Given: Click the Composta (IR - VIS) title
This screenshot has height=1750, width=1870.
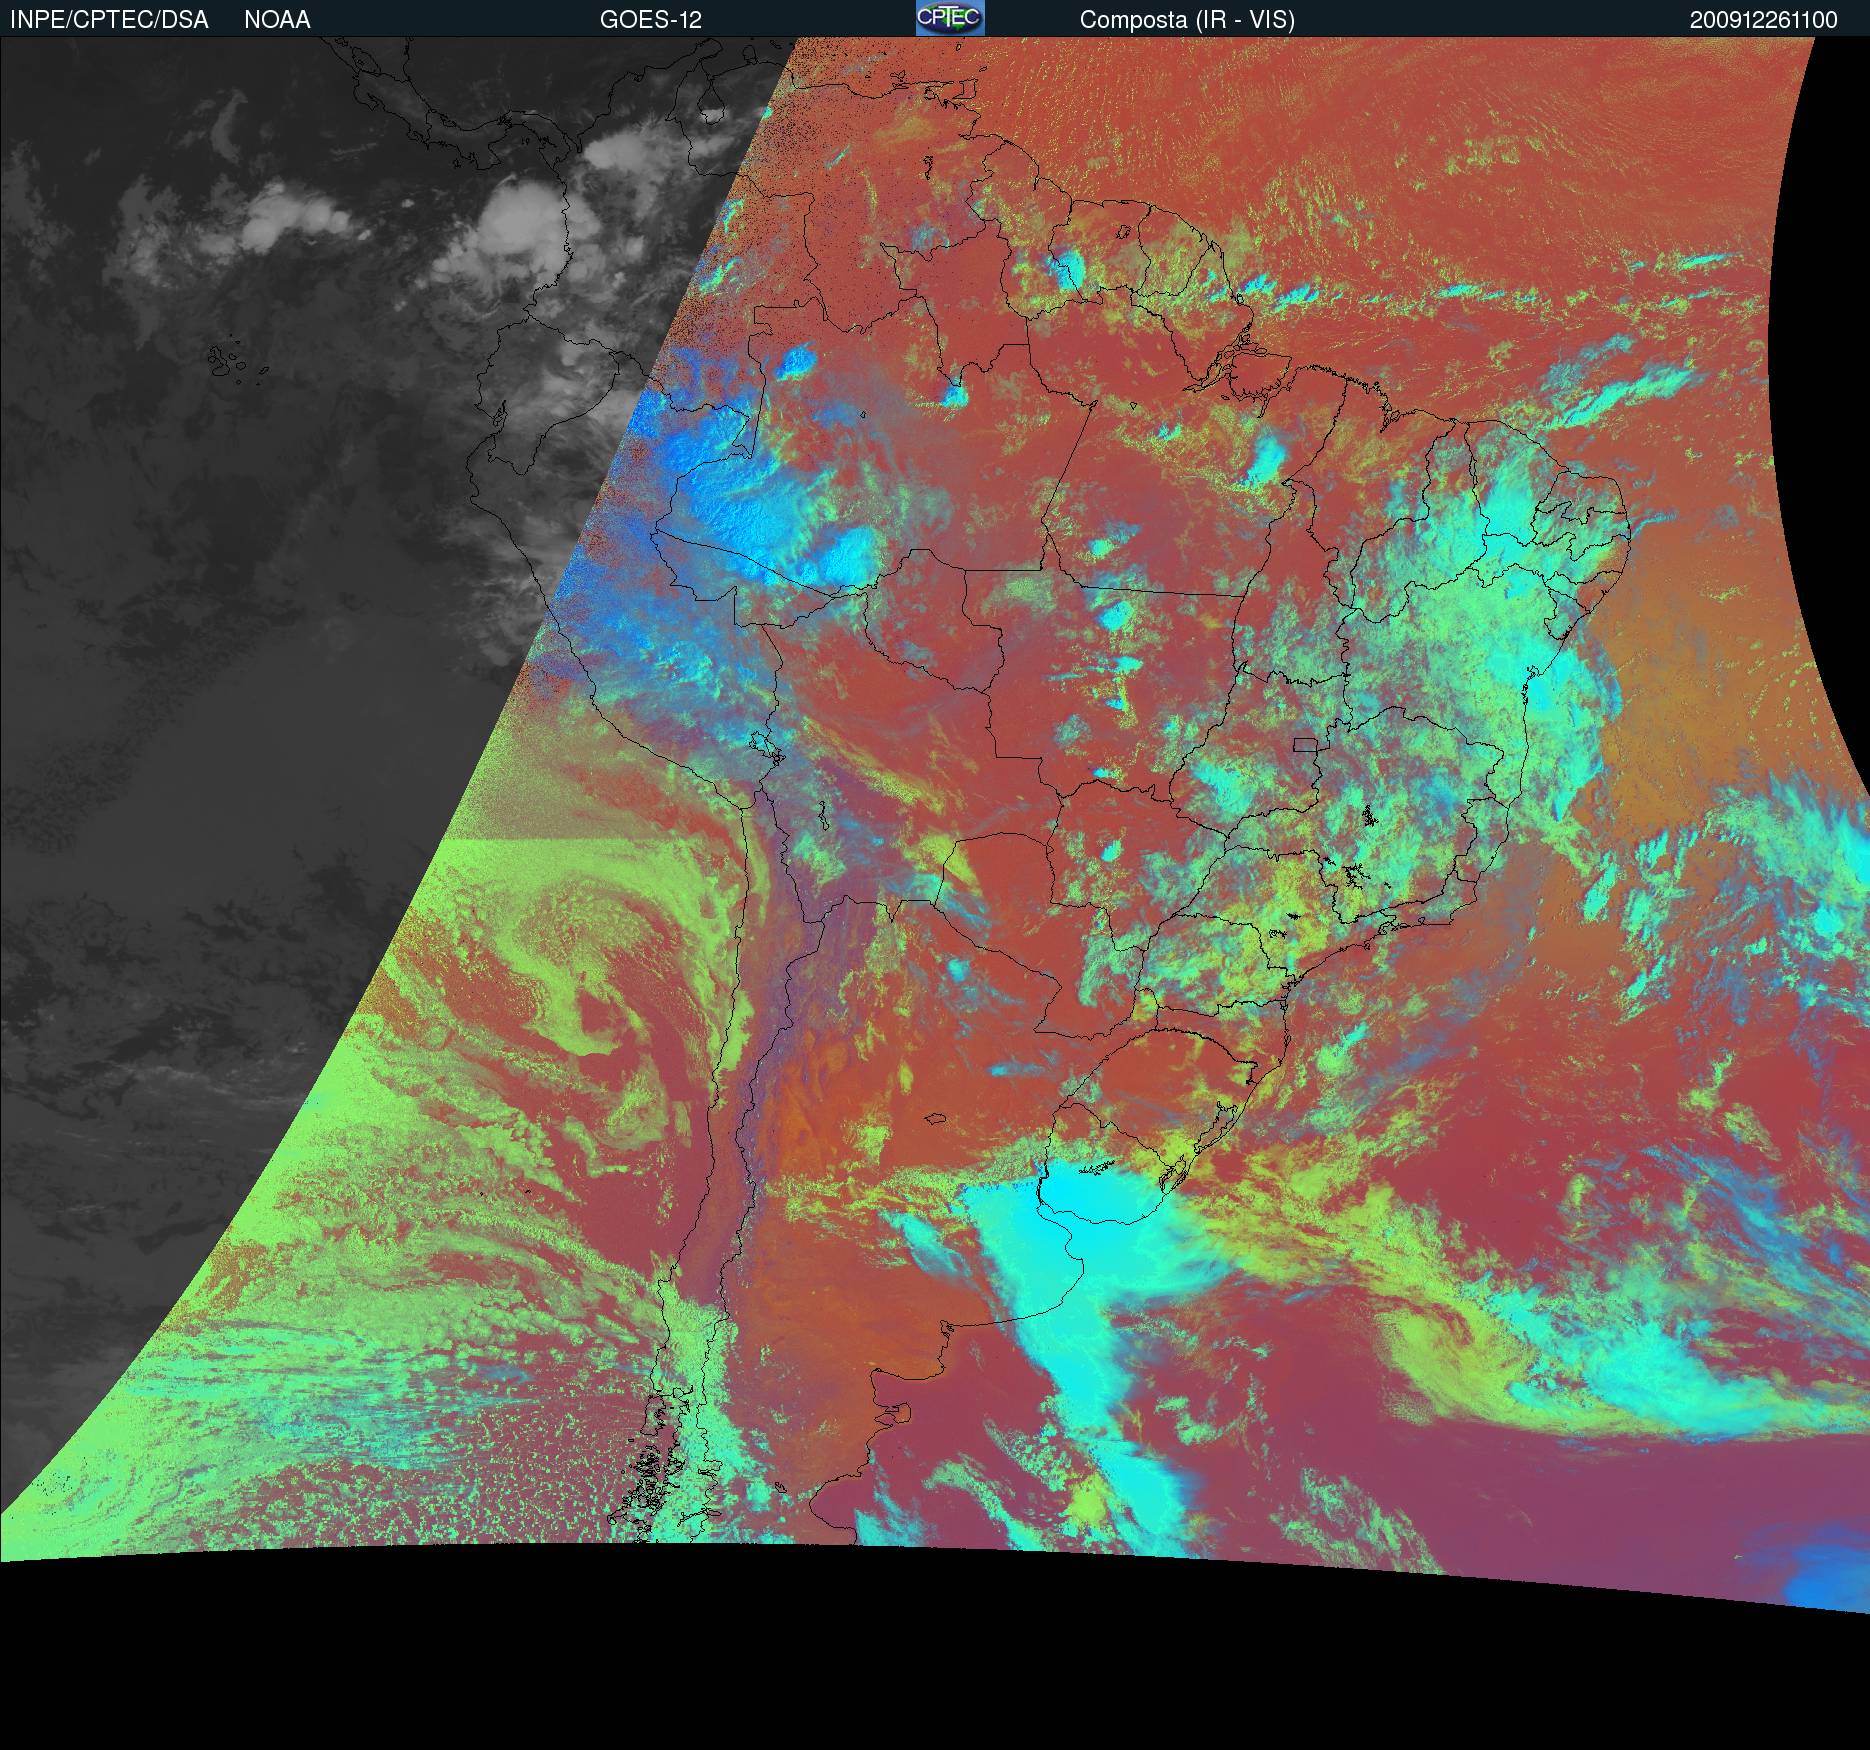Looking at the screenshot, I should click(1186, 20).
